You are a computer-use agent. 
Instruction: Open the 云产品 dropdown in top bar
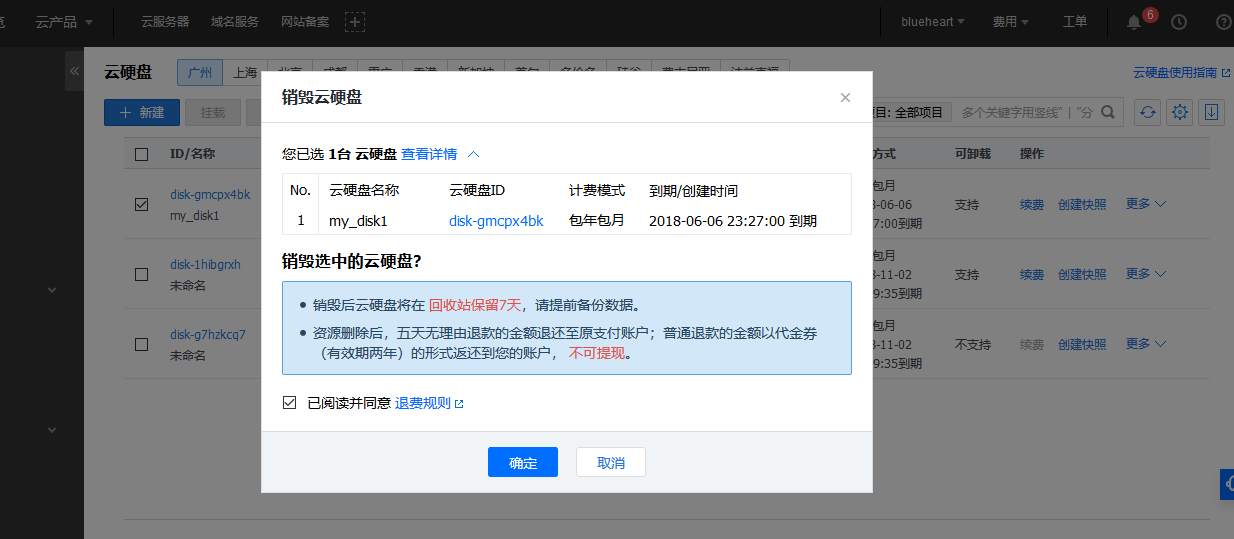64,22
